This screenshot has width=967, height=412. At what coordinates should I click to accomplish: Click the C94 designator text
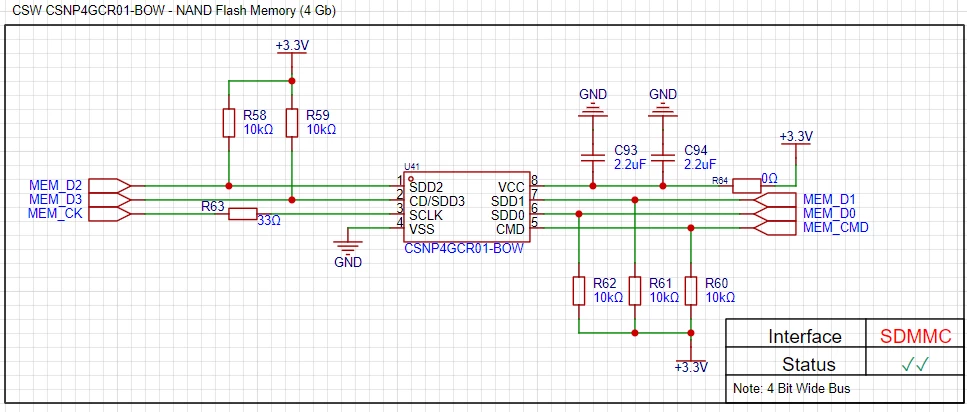pos(696,150)
